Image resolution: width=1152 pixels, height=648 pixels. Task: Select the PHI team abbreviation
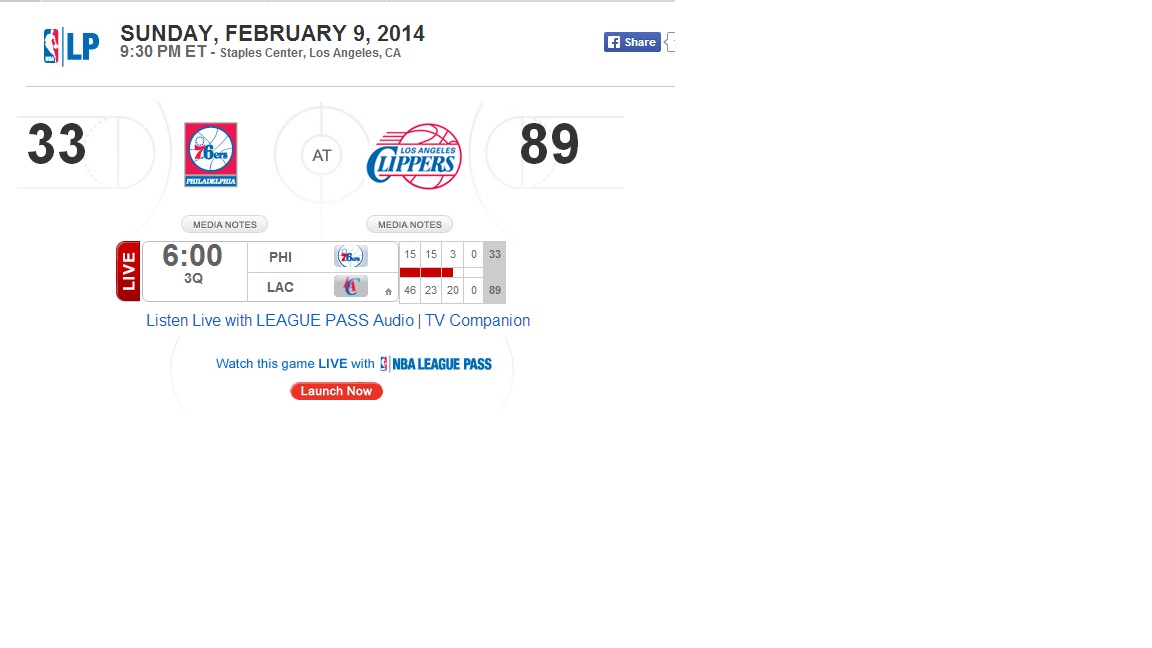[x=281, y=257]
